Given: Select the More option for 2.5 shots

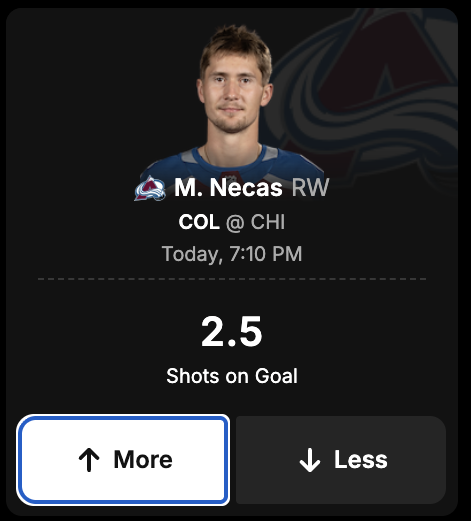Looking at the screenshot, I should click(x=123, y=460).
